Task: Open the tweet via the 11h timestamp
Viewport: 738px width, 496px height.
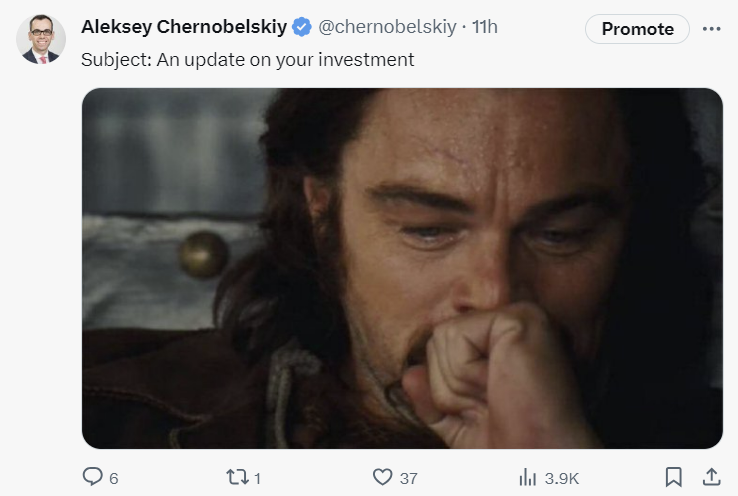Action: (484, 27)
